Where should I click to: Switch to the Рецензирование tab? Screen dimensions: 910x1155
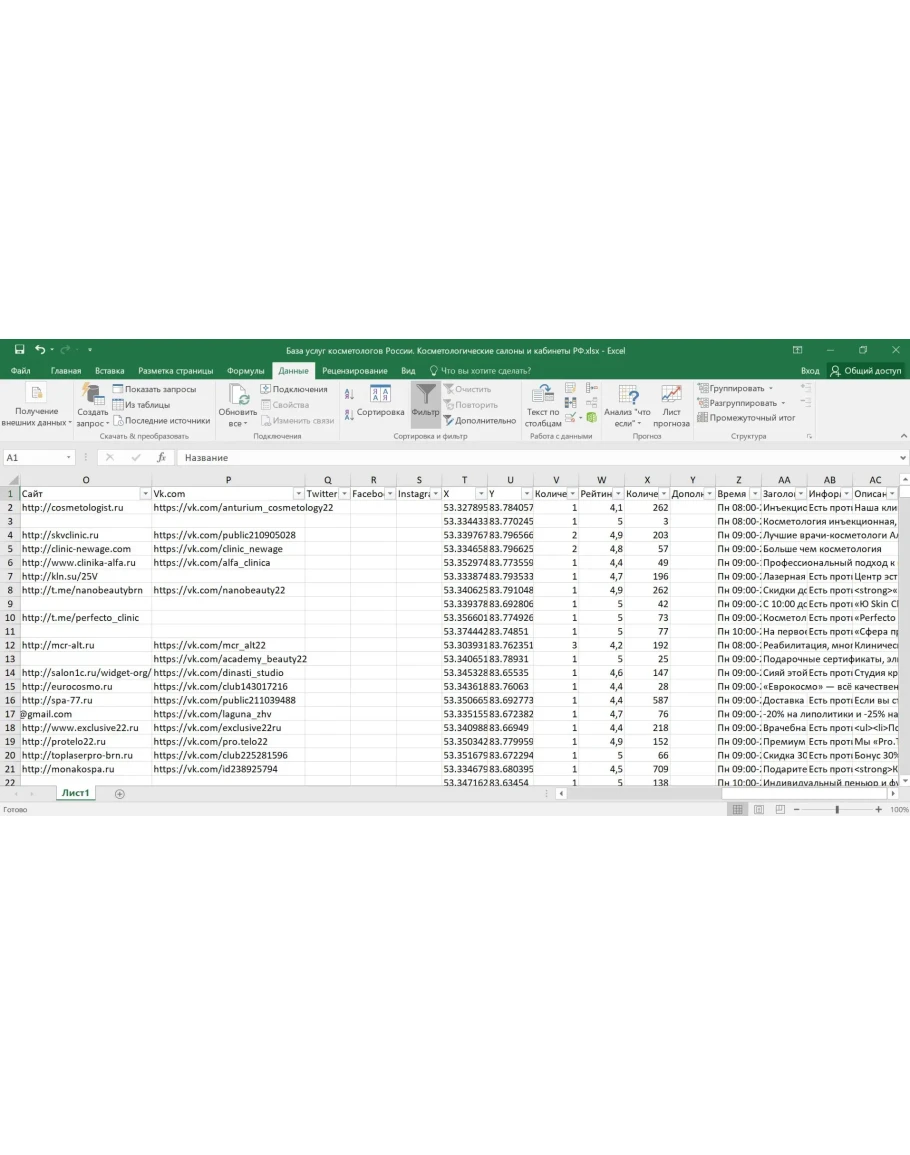click(354, 371)
